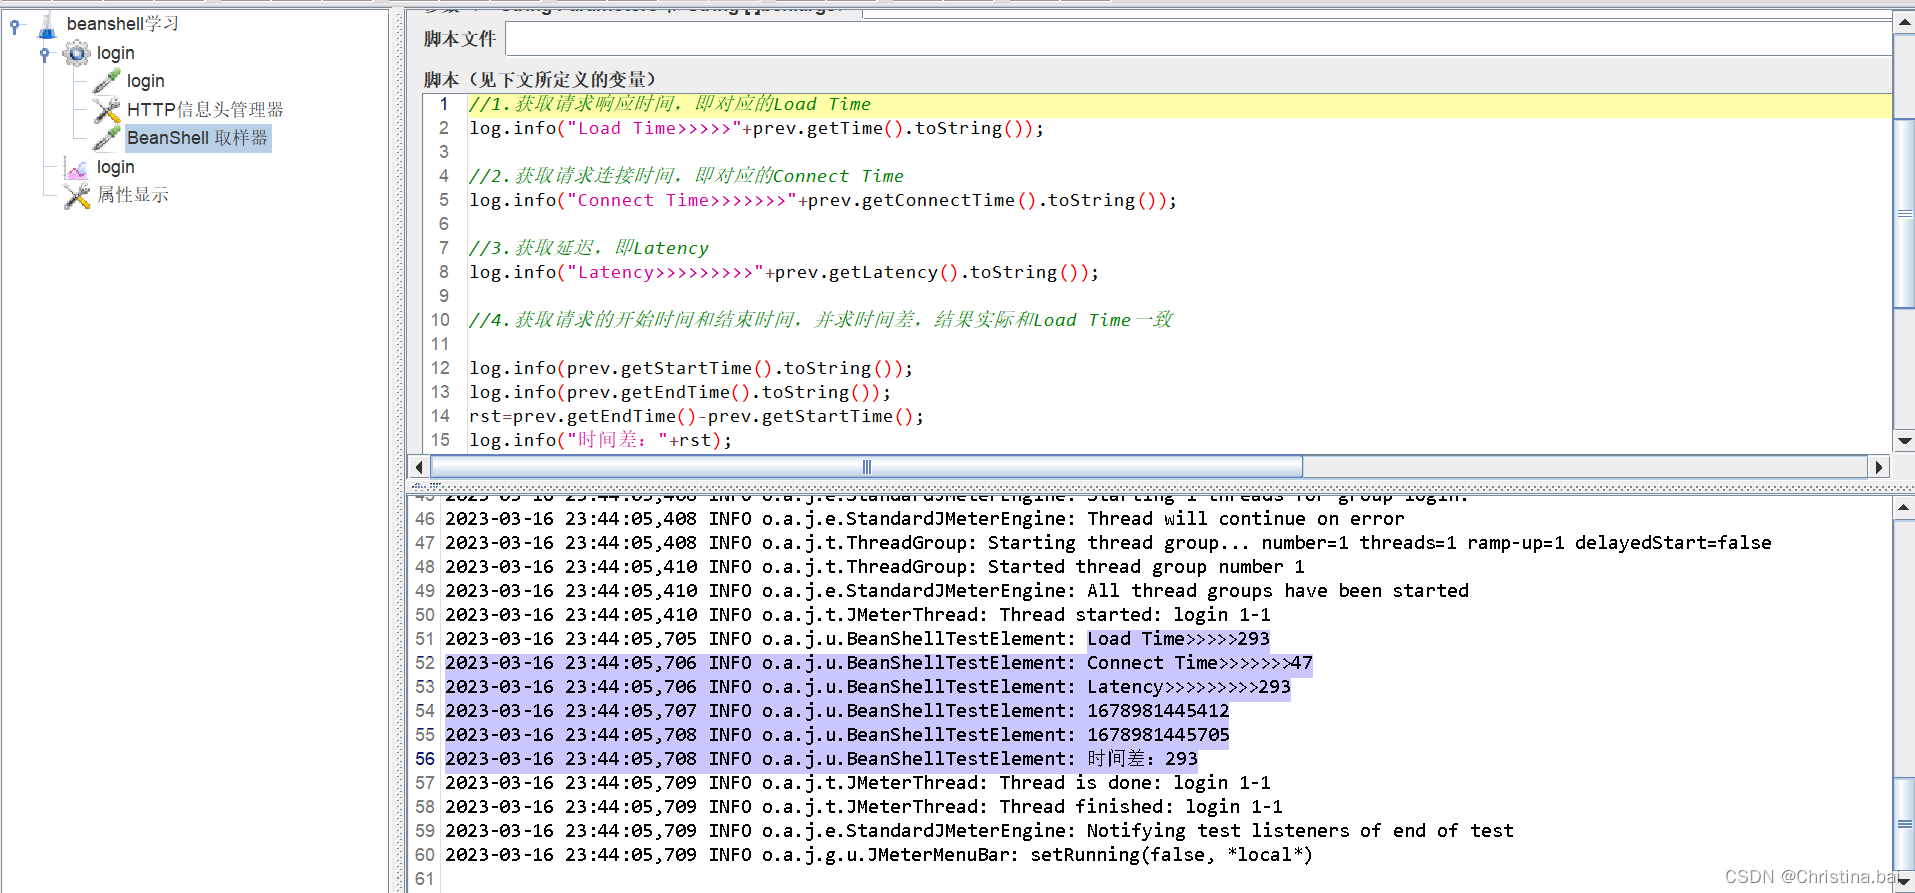The height and width of the screenshot is (893, 1915).
Task: Select the 属性显示 tree item
Action: pyautogui.click(x=132, y=195)
